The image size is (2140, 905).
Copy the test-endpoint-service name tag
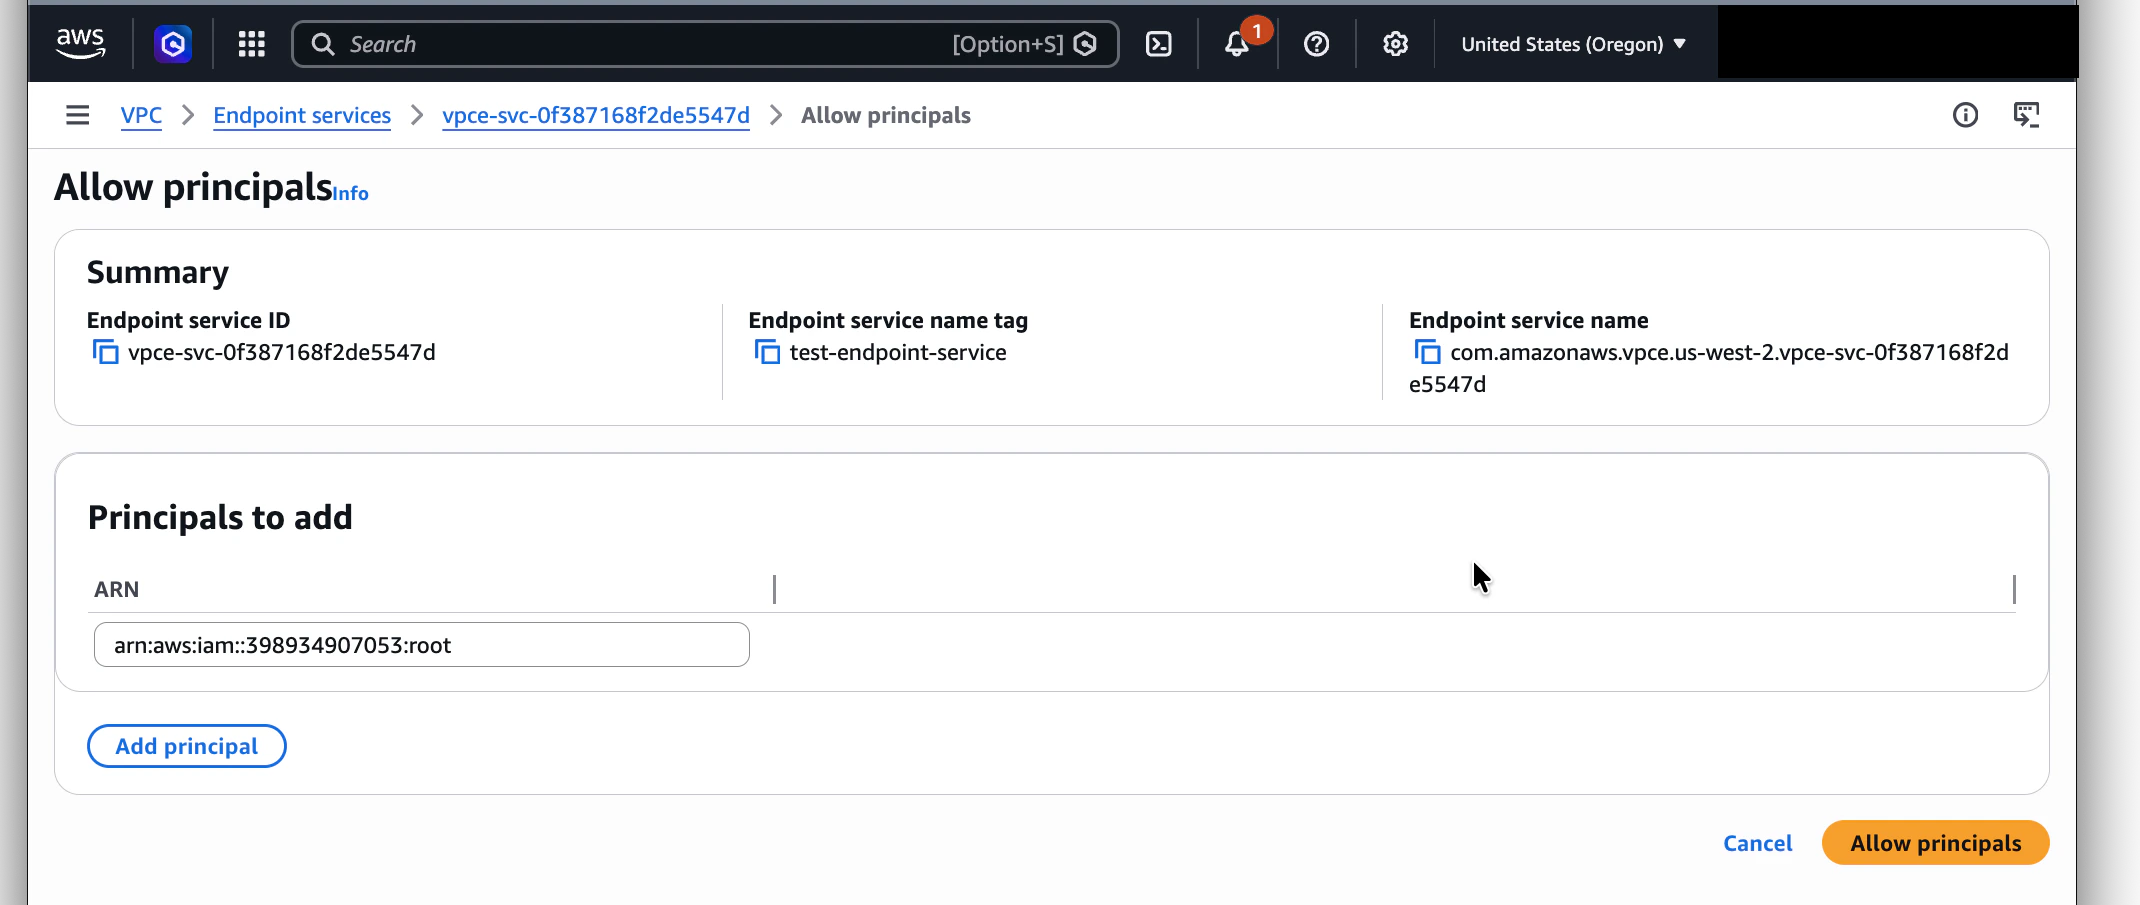pyautogui.click(x=766, y=352)
